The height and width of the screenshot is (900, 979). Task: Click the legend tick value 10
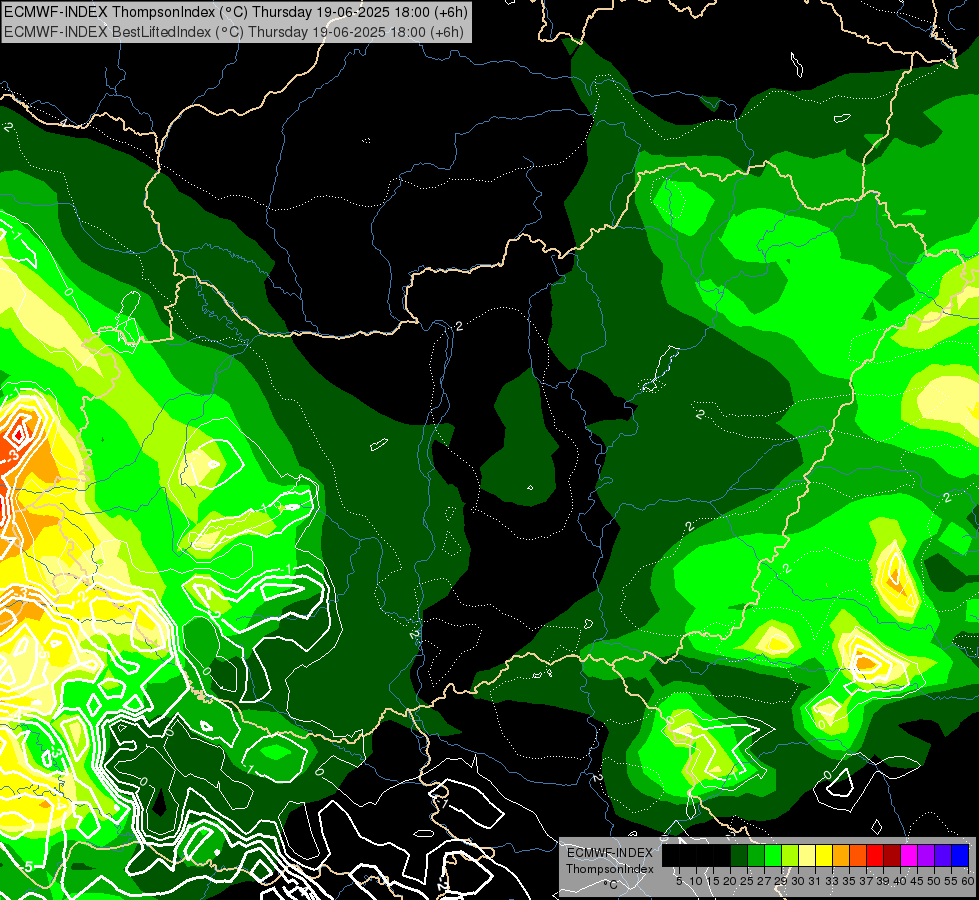(696, 881)
